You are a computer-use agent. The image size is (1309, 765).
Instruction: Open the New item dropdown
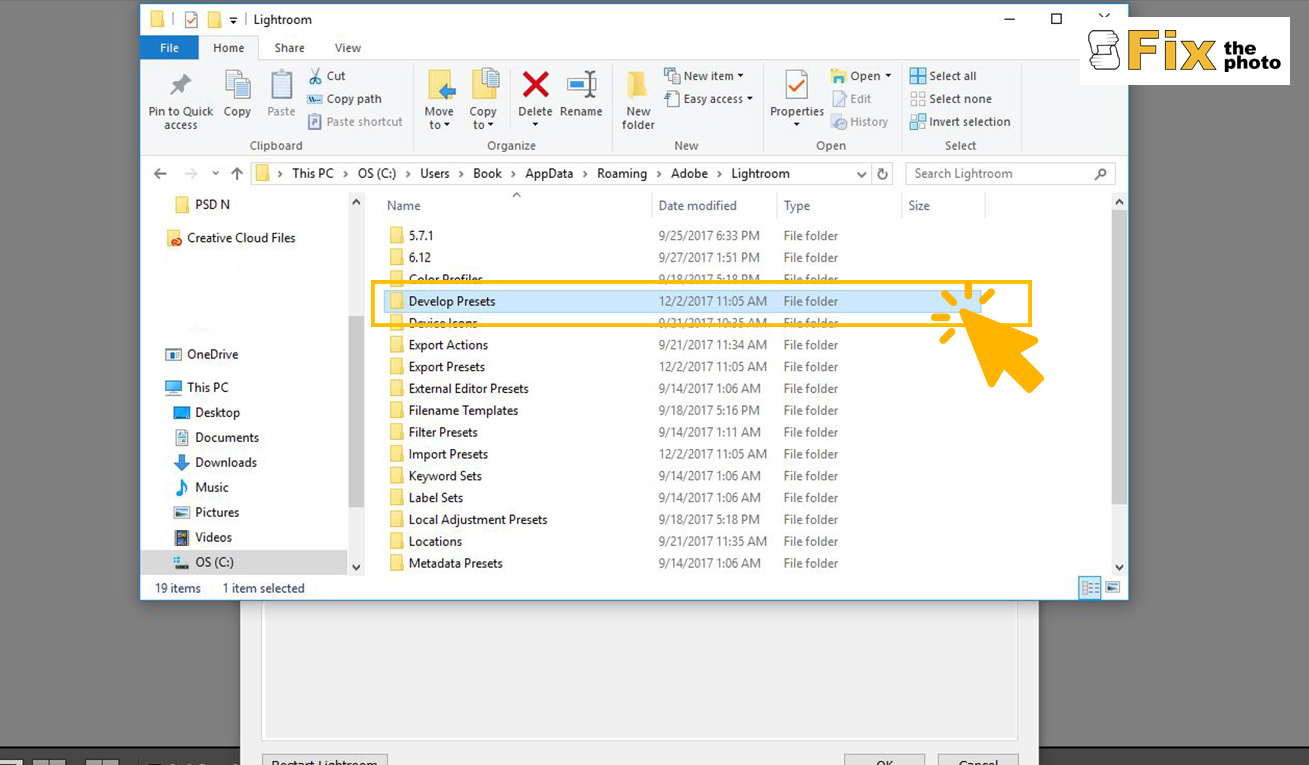(x=704, y=76)
